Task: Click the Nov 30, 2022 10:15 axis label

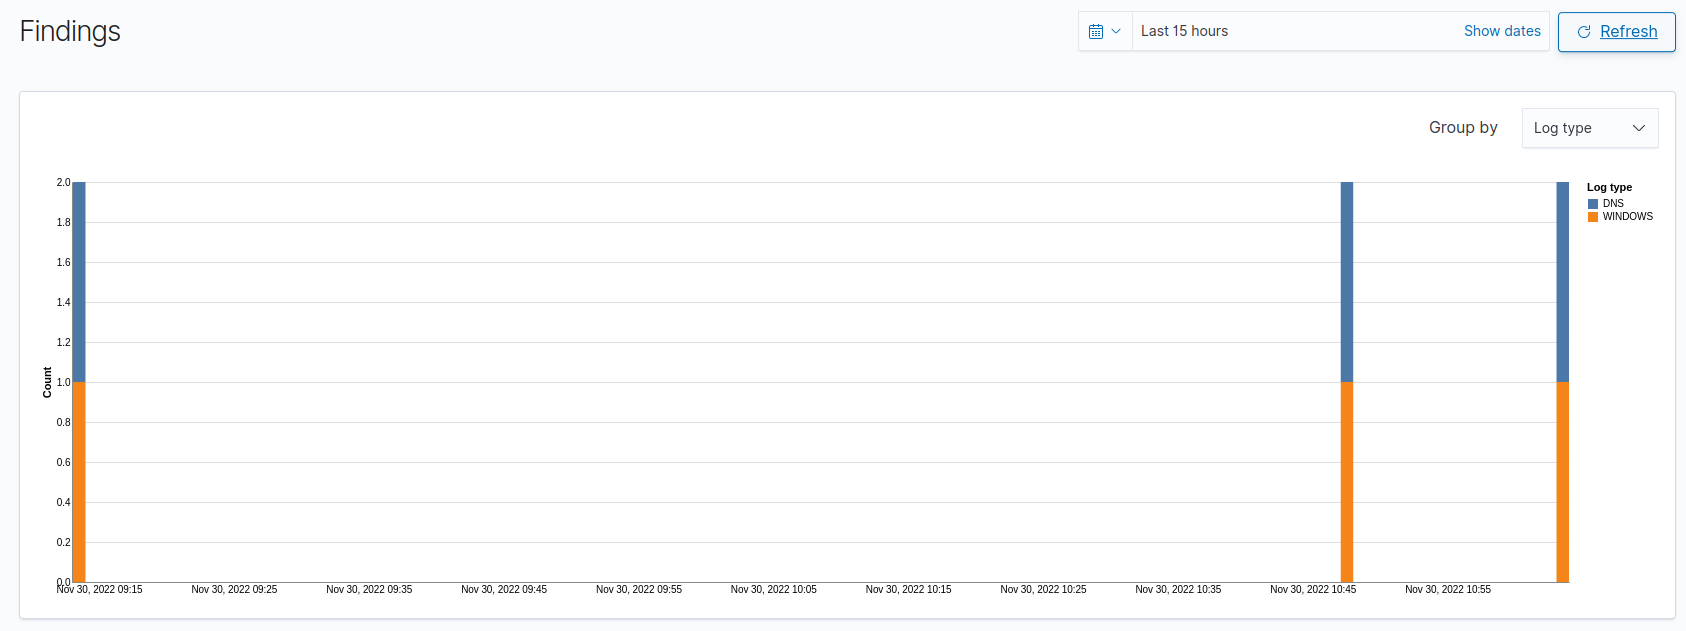Action: pyautogui.click(x=909, y=590)
